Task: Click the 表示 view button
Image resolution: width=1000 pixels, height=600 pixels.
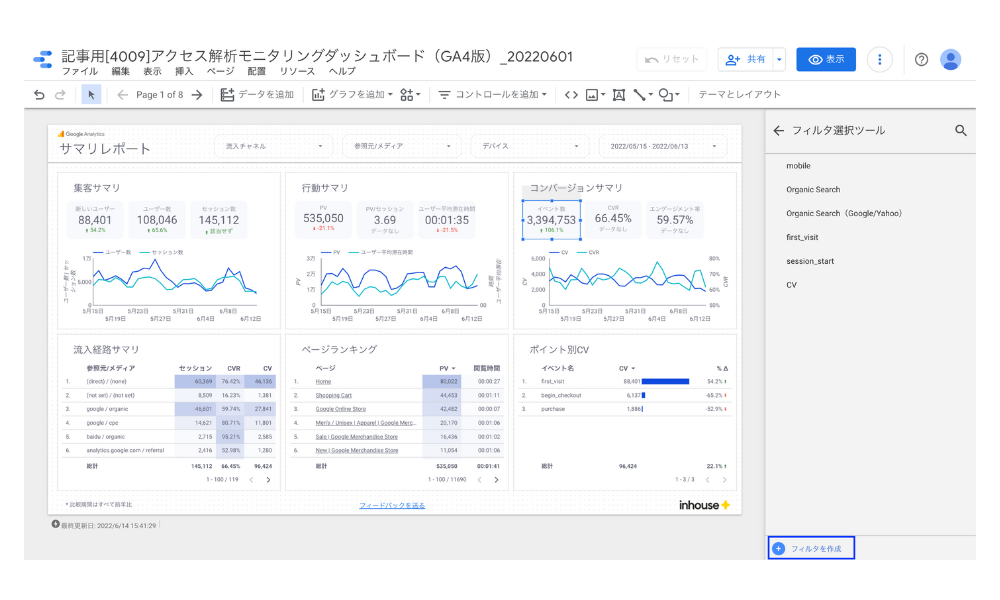Action: click(826, 59)
